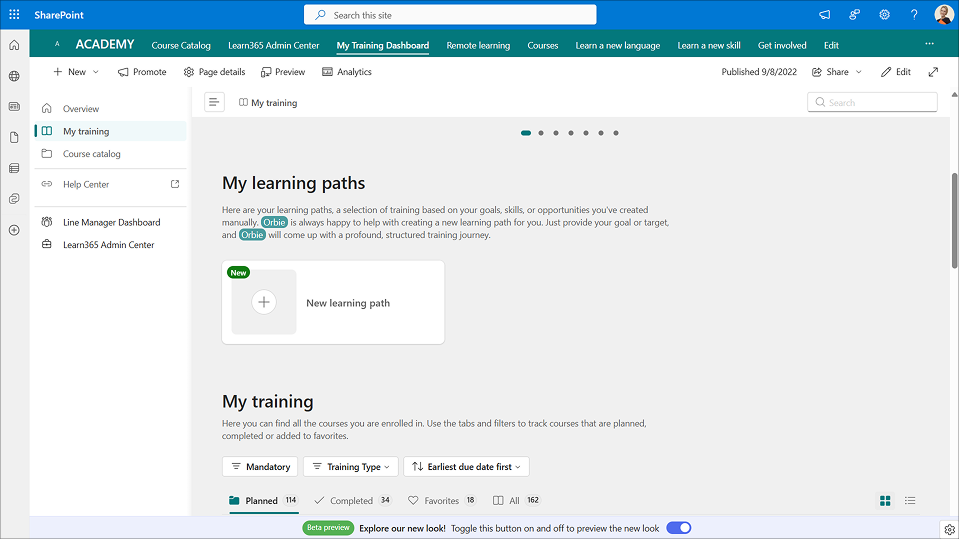Open the Course Catalog navigation item
This screenshot has width=959, height=539.
pyautogui.click(x=181, y=45)
